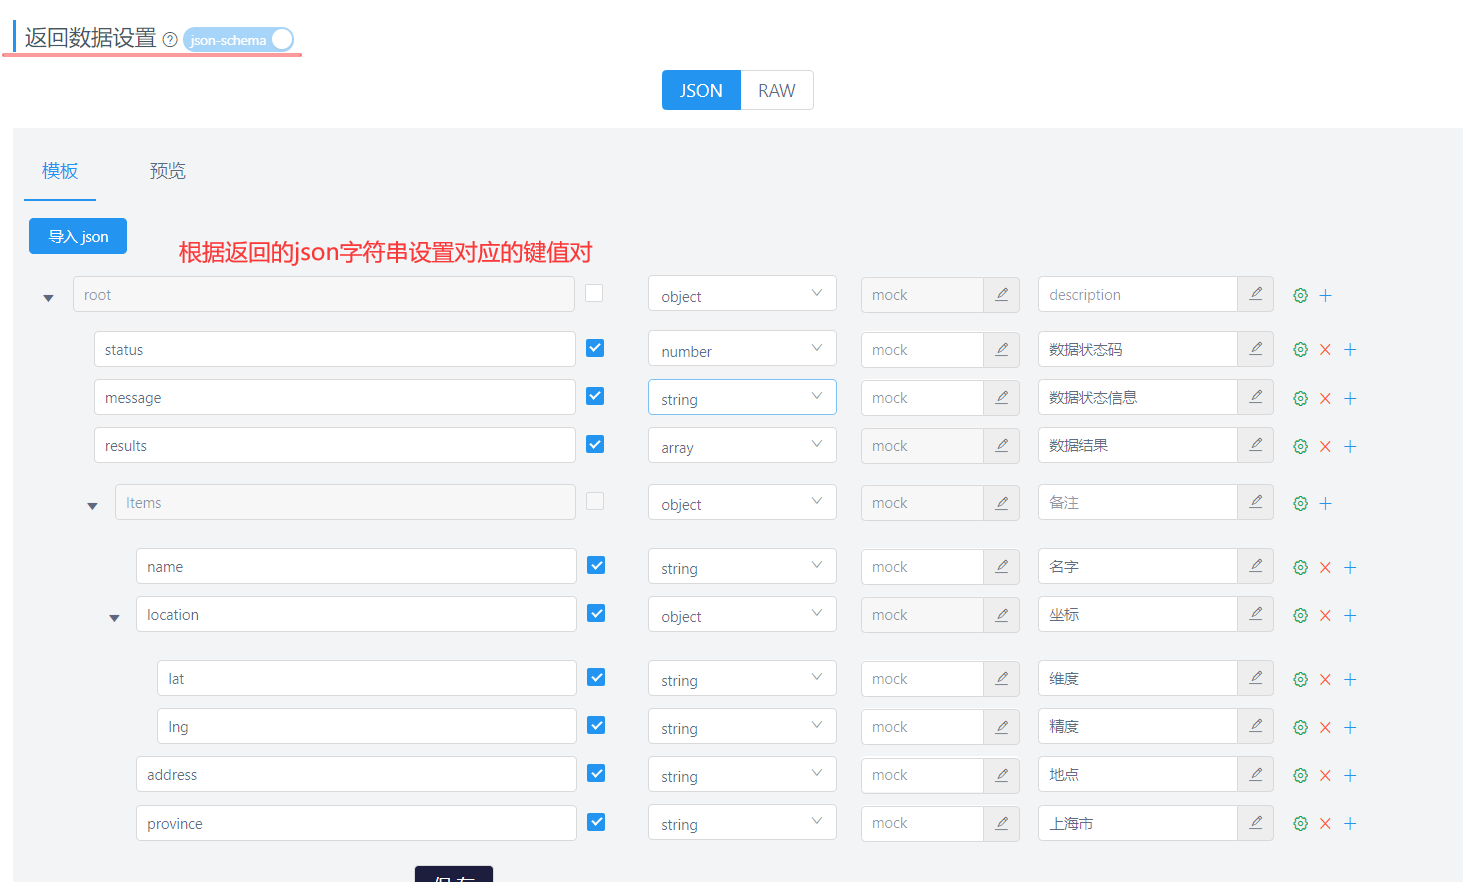Open type dropdown for message field
Image resolution: width=1483 pixels, height=882 pixels.
click(741, 398)
